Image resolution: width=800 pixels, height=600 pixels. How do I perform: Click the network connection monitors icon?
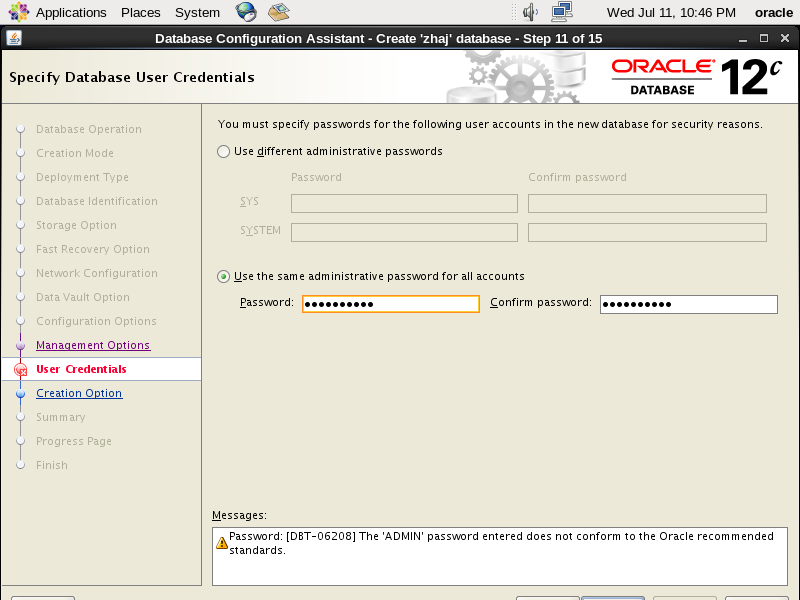point(562,12)
